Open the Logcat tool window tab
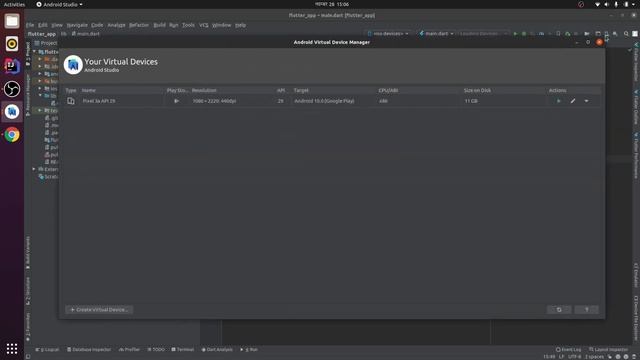The width and height of the screenshot is (640, 360). [47, 349]
